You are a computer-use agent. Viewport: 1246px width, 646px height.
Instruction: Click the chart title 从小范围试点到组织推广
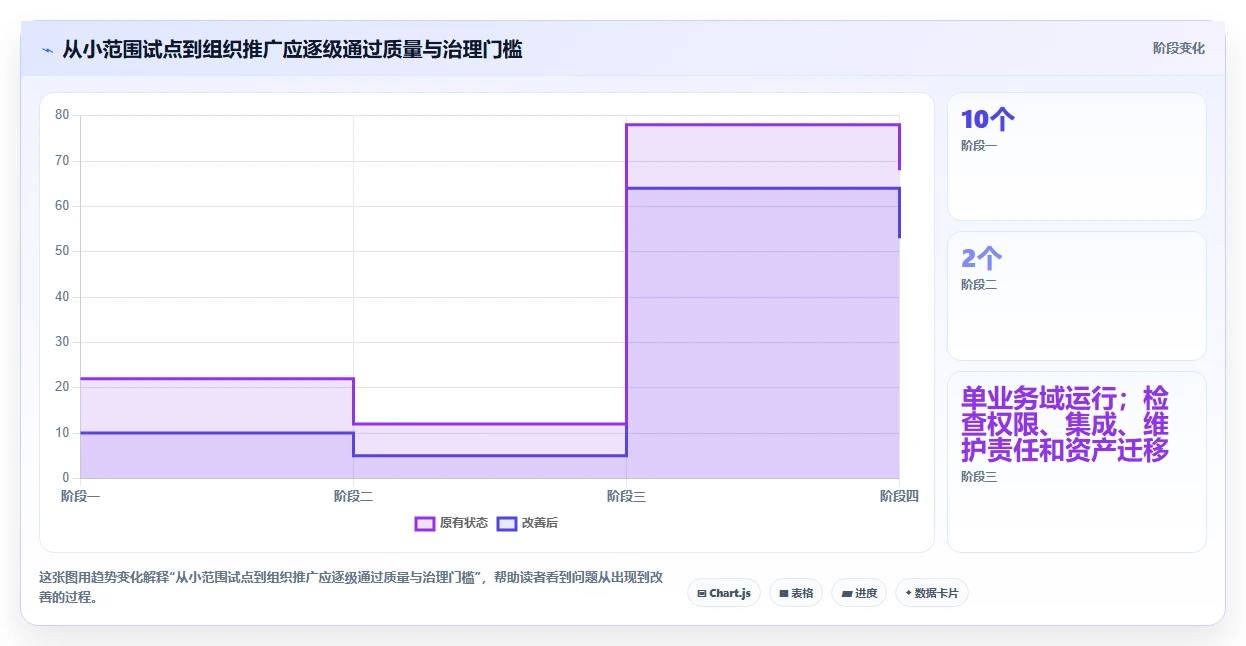click(x=292, y=49)
